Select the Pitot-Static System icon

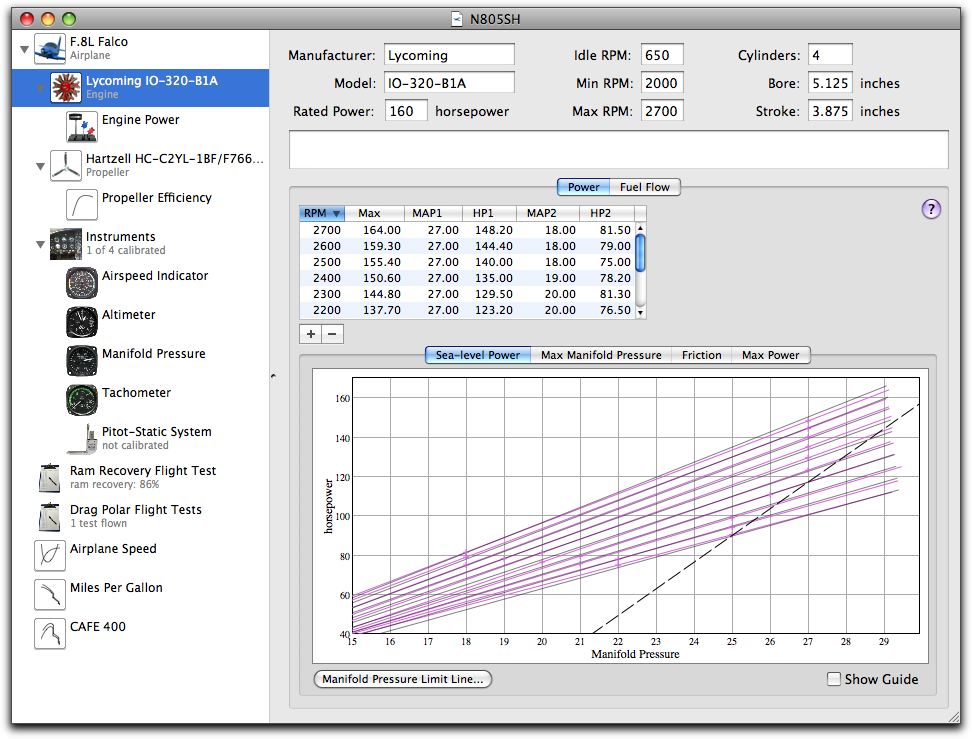point(82,439)
